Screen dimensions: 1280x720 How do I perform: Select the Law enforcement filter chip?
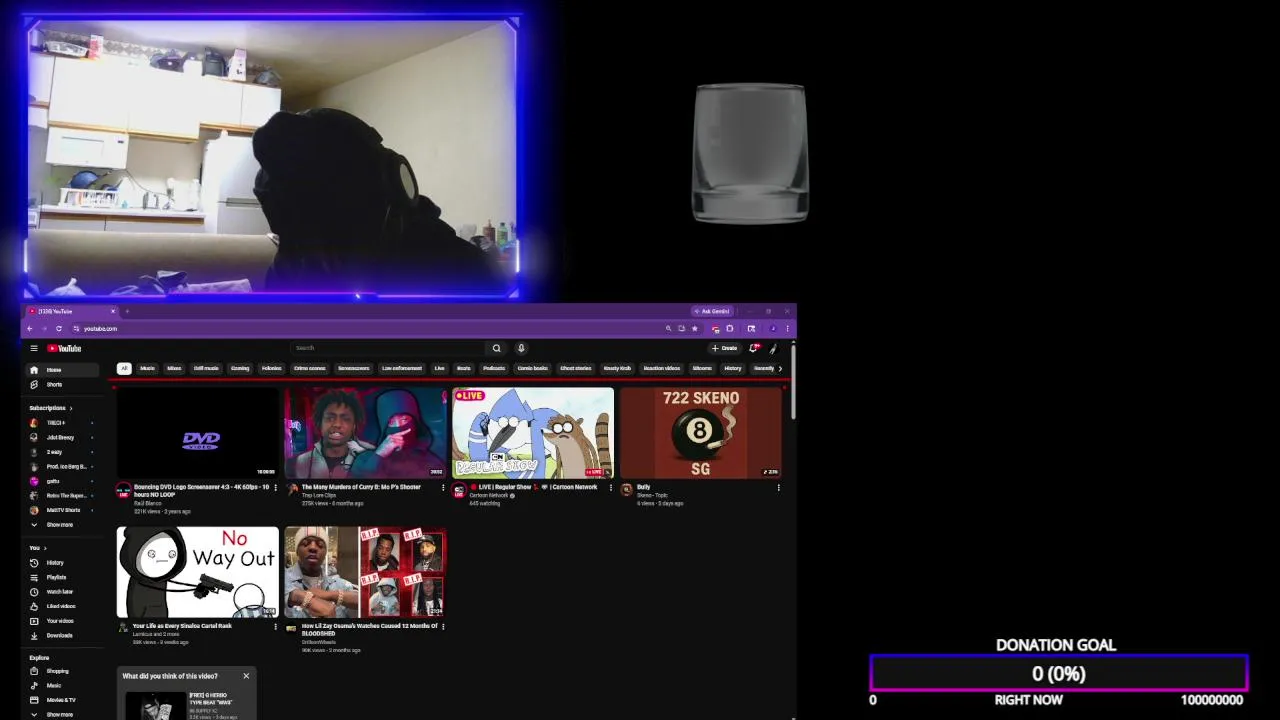click(x=402, y=368)
